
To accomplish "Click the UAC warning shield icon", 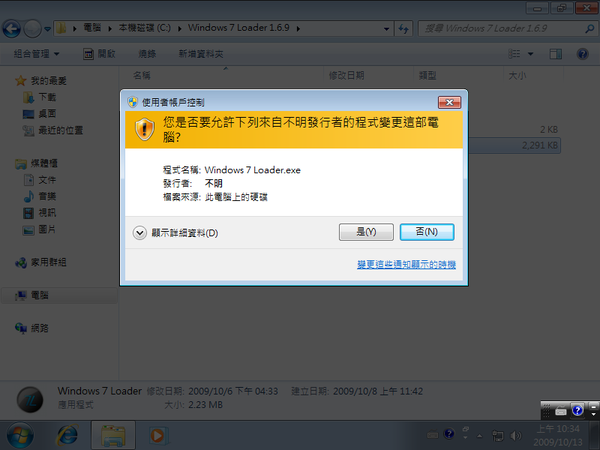I will click(x=145, y=129).
